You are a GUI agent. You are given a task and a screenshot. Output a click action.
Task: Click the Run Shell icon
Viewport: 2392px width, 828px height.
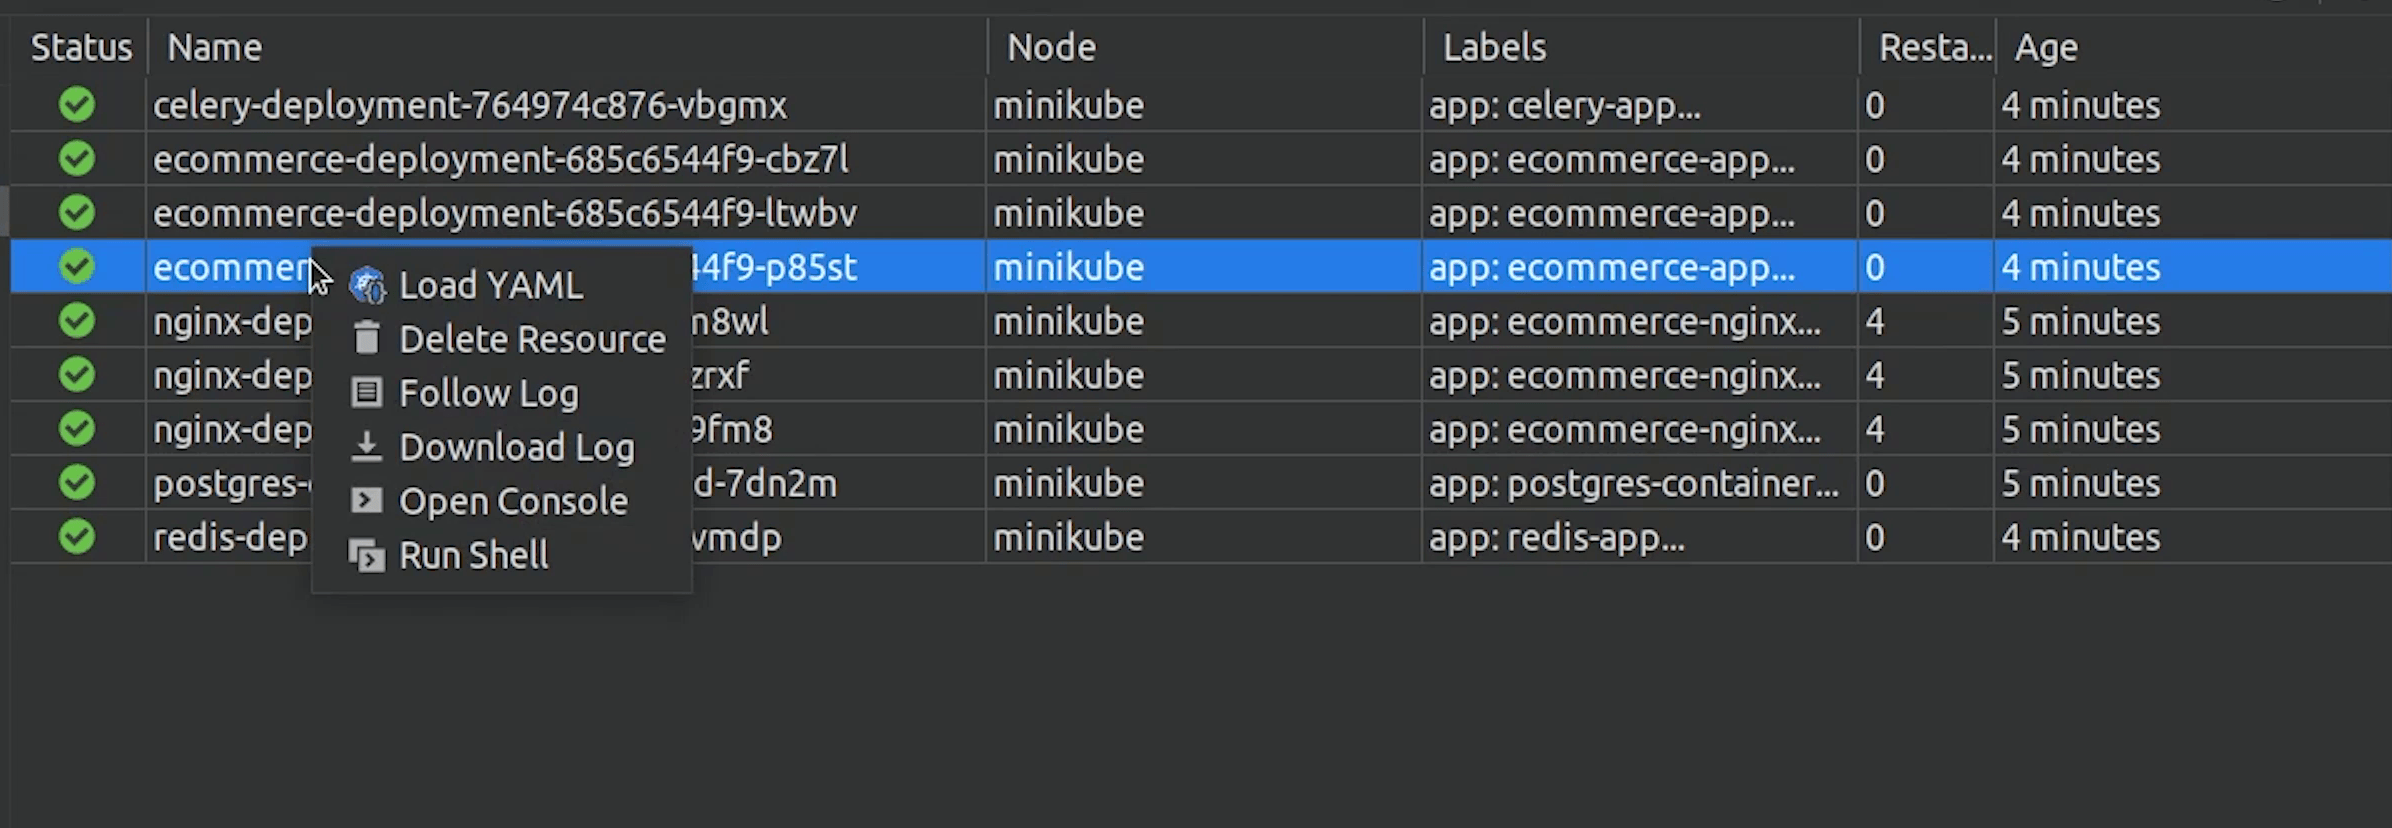[x=367, y=555]
